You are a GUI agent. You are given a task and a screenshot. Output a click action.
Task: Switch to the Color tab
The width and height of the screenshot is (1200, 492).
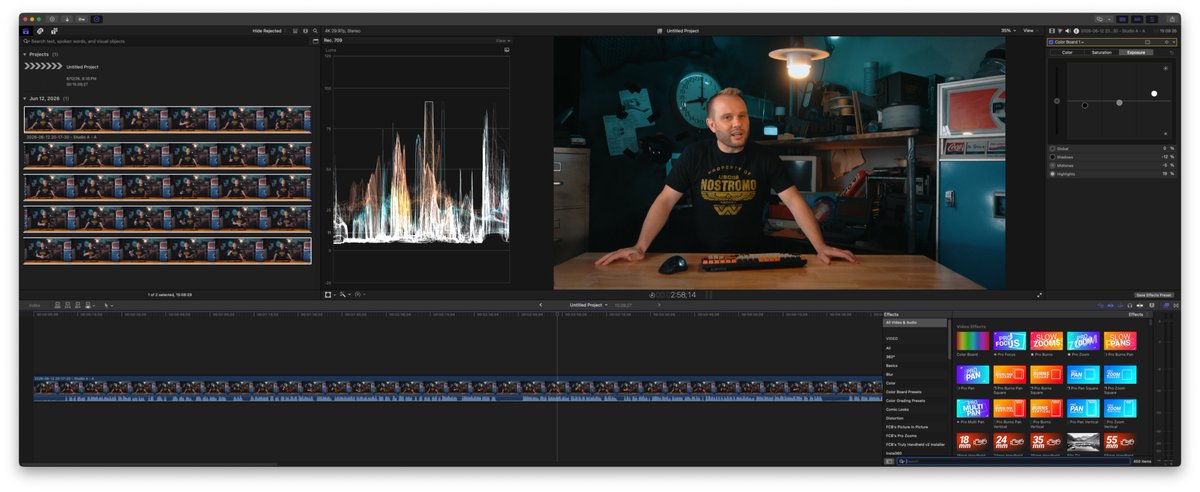[1067, 52]
